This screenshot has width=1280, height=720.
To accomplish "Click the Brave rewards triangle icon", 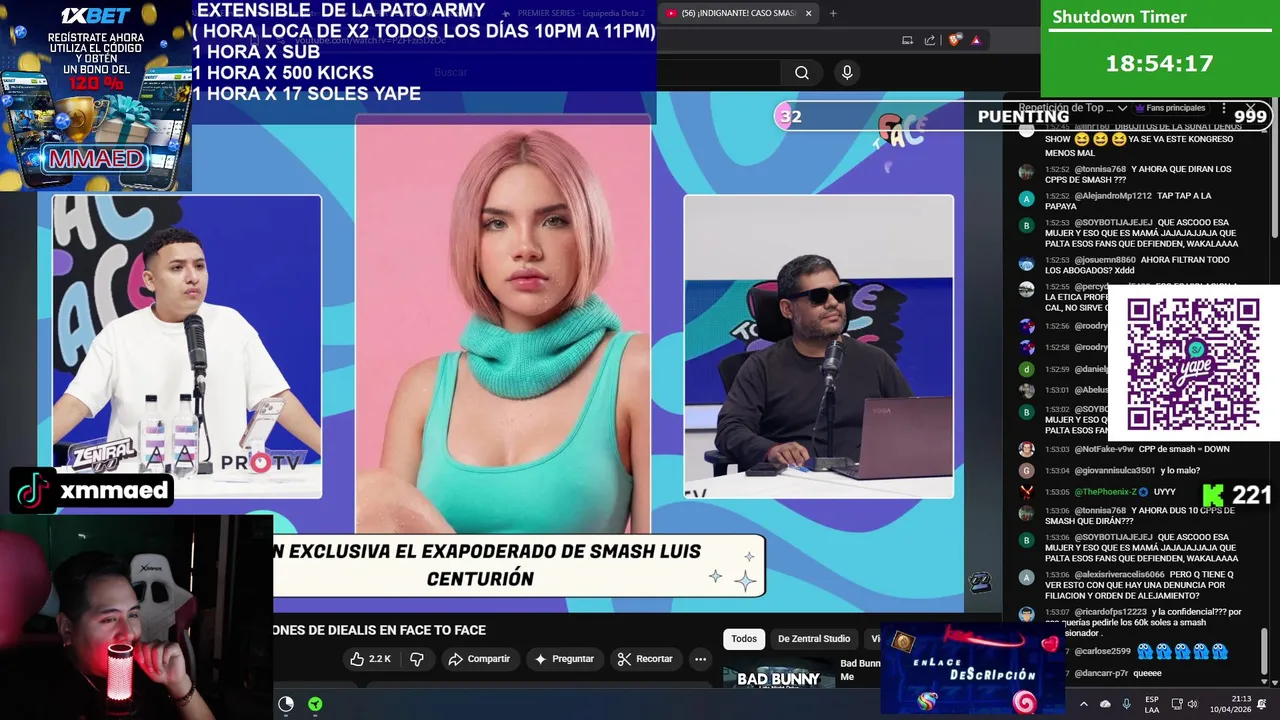I will (x=976, y=40).
